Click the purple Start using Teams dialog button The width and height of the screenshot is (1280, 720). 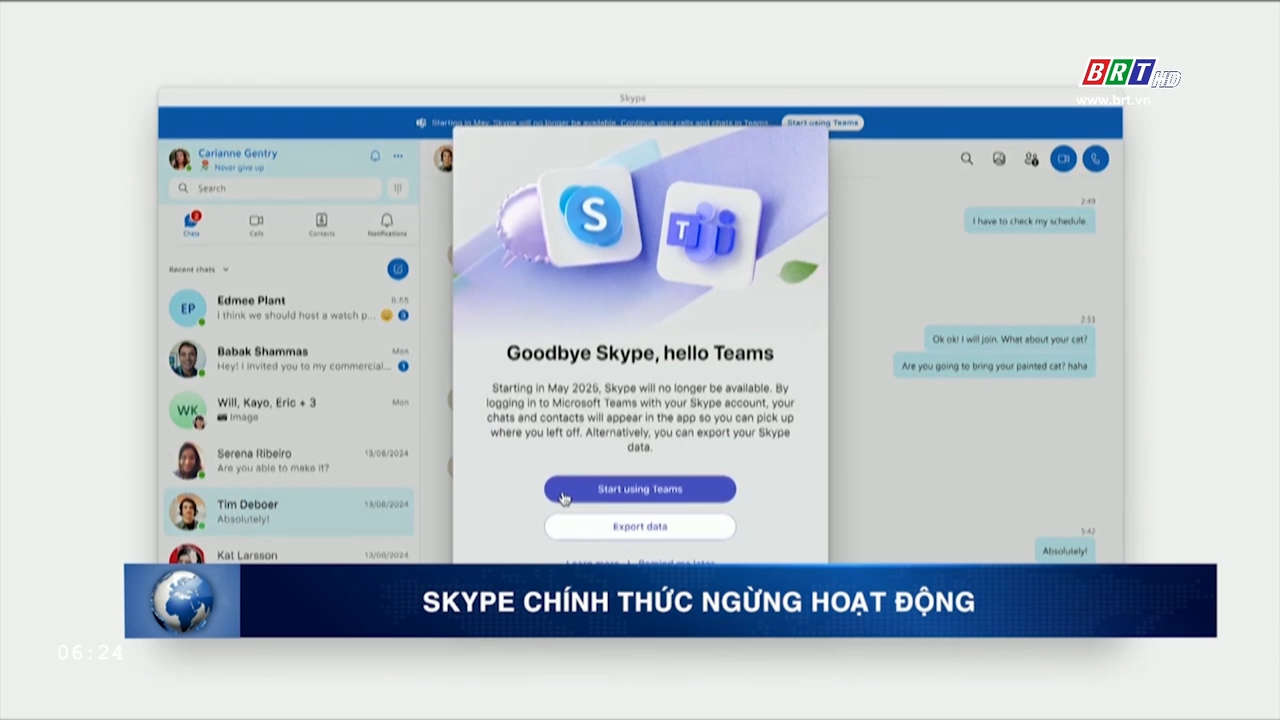coord(640,489)
